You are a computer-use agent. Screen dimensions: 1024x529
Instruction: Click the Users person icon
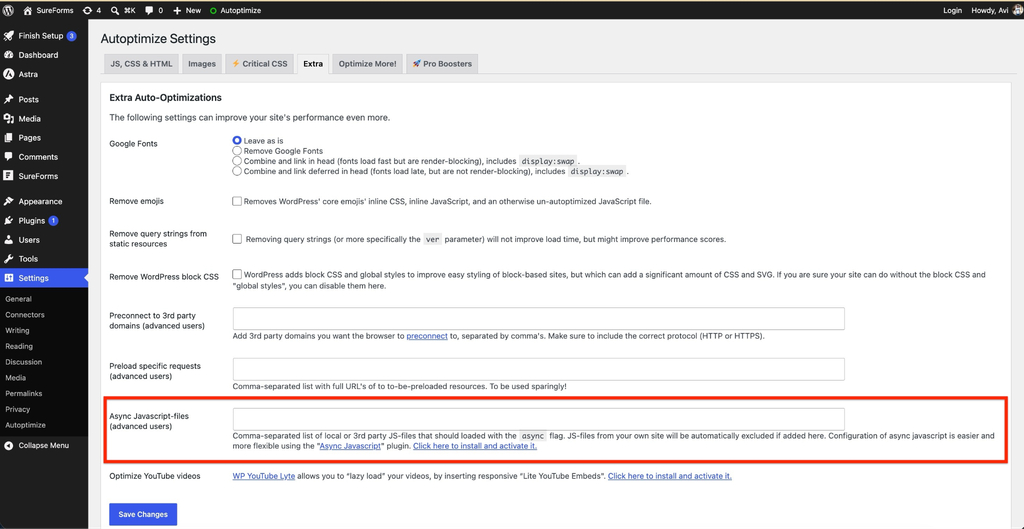[8, 240]
